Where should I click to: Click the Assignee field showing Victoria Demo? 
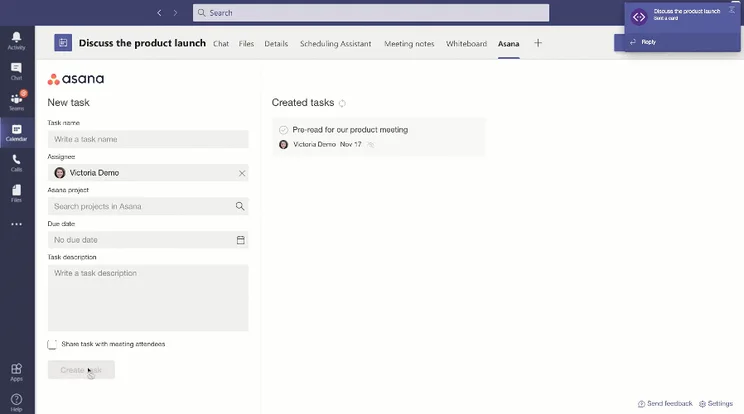148,173
